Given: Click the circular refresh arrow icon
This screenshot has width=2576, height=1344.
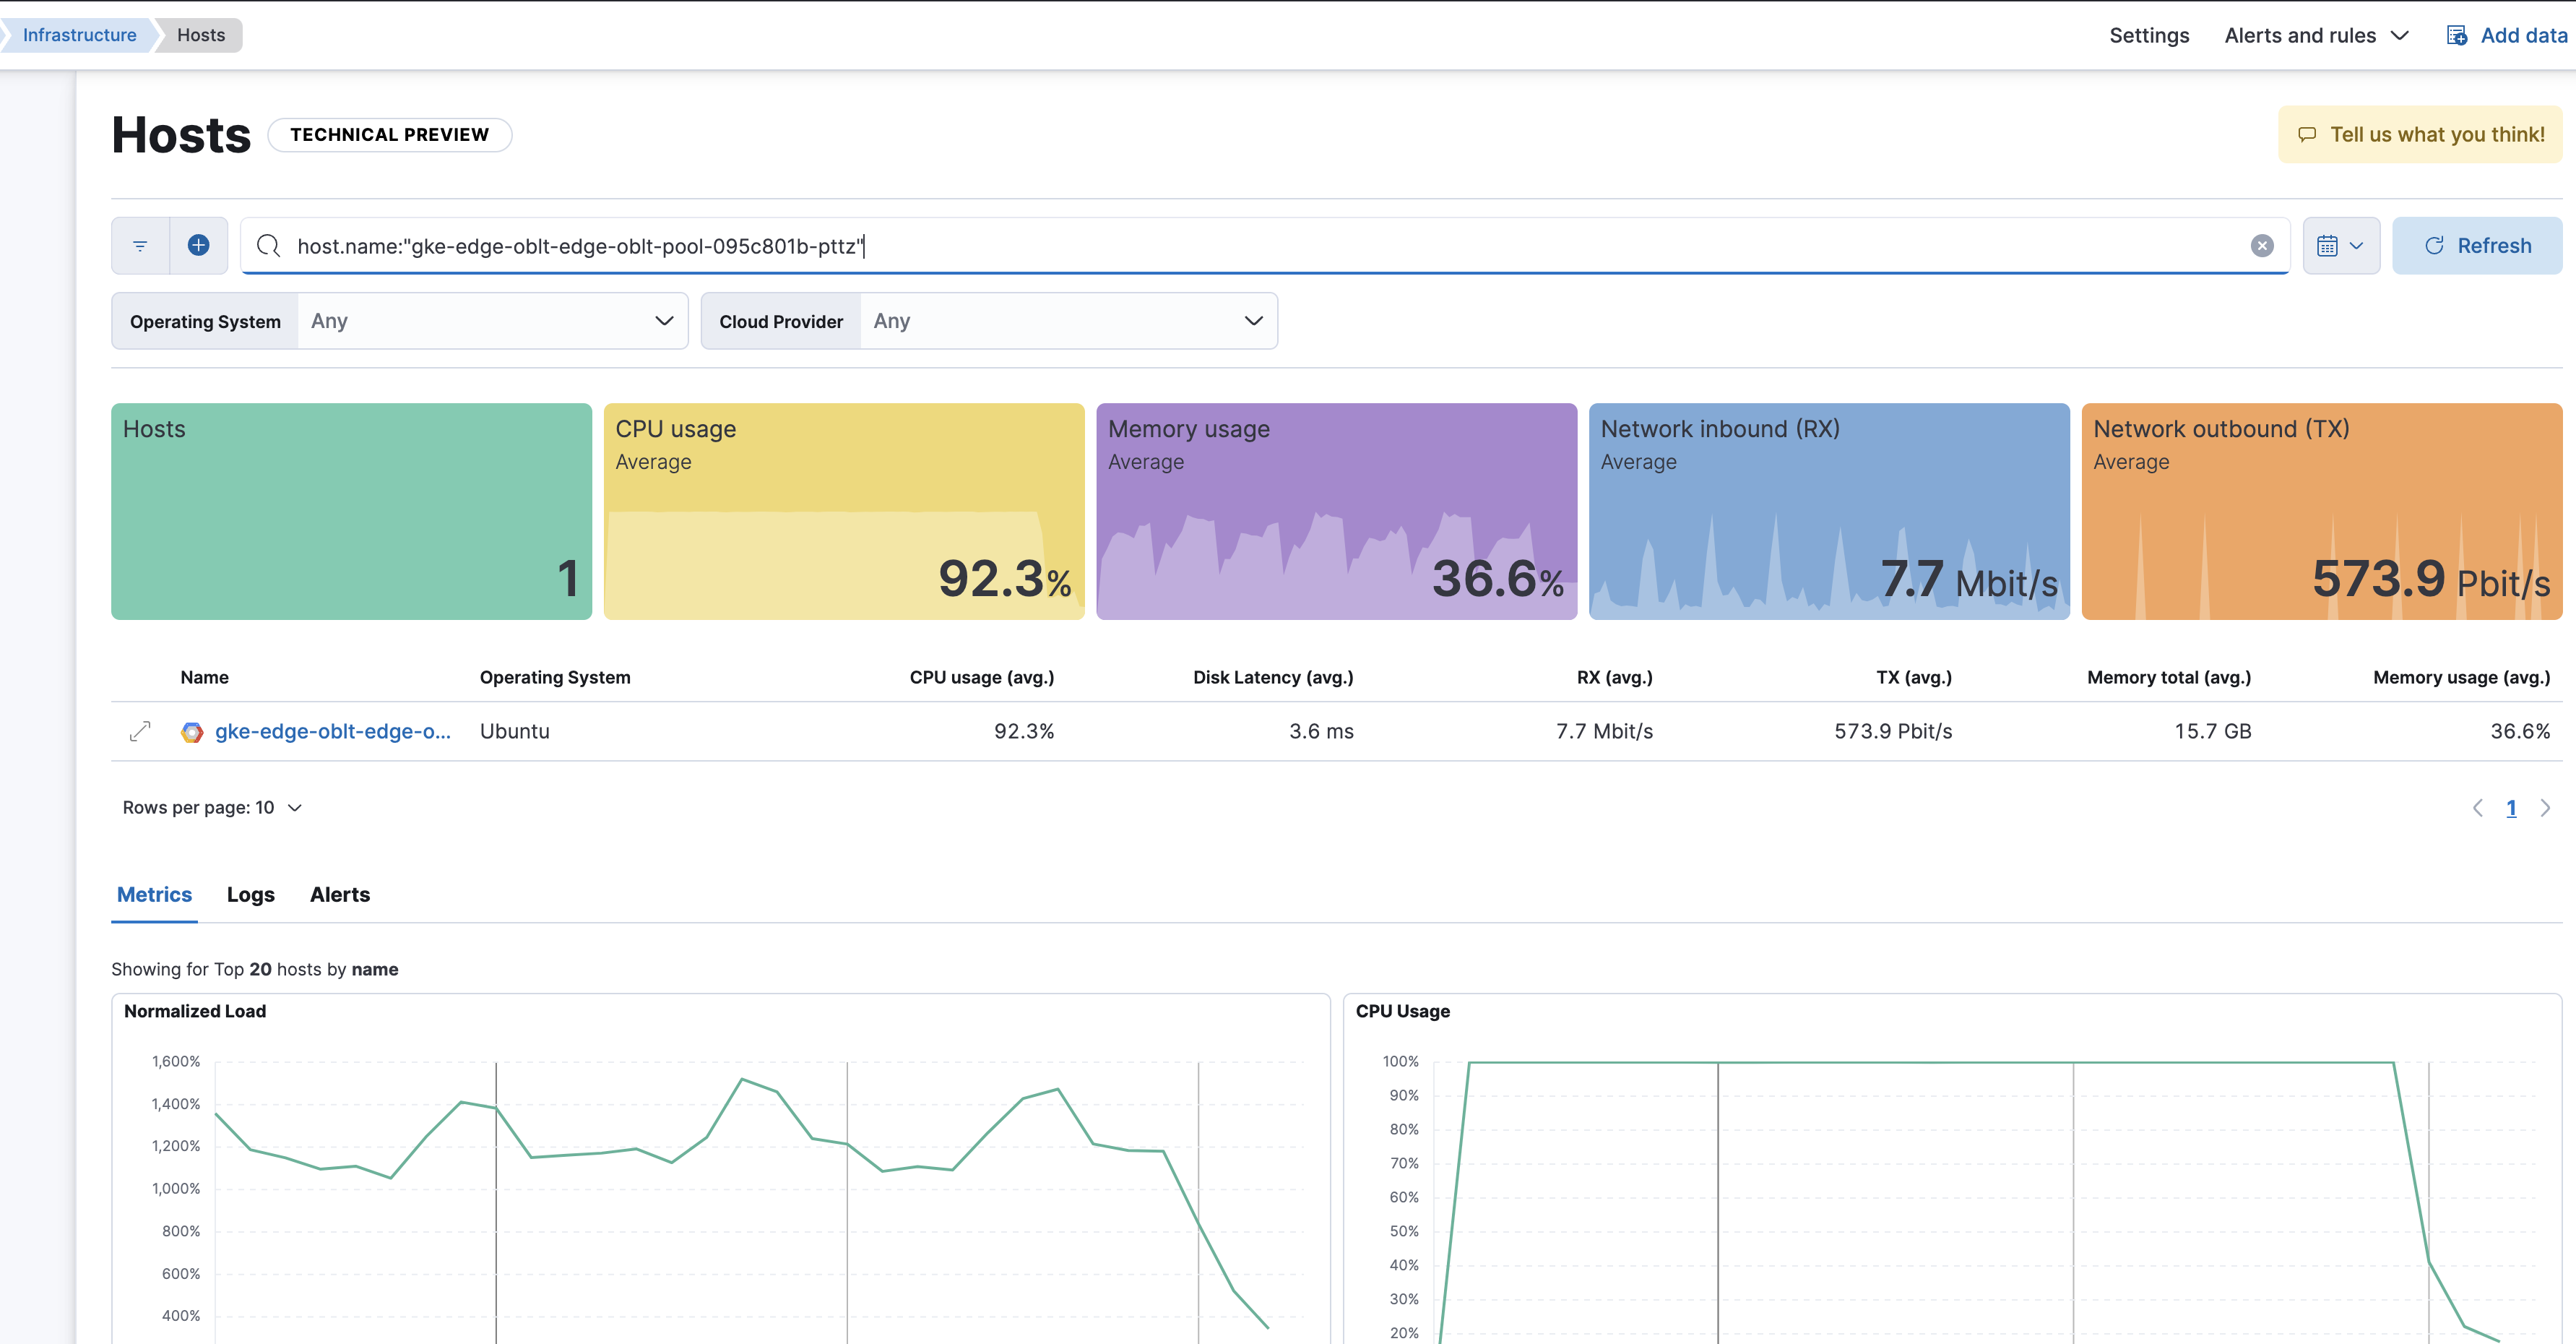Looking at the screenshot, I should tap(2434, 245).
